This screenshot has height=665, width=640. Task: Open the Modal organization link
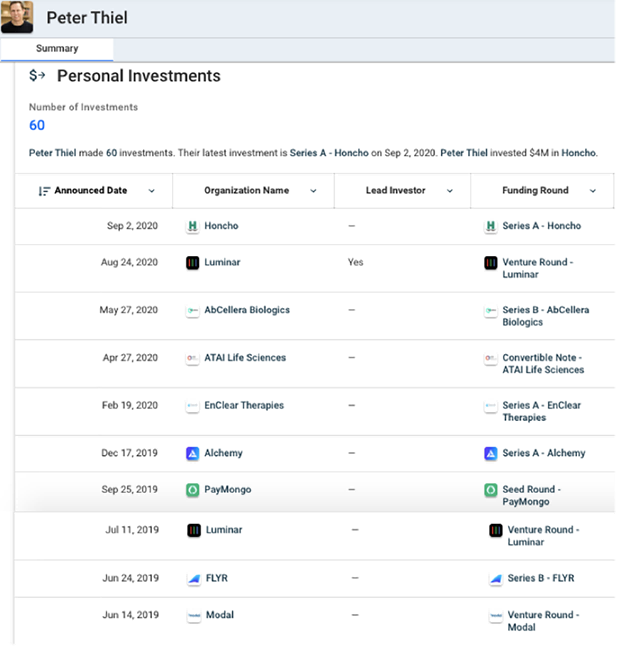click(220, 615)
